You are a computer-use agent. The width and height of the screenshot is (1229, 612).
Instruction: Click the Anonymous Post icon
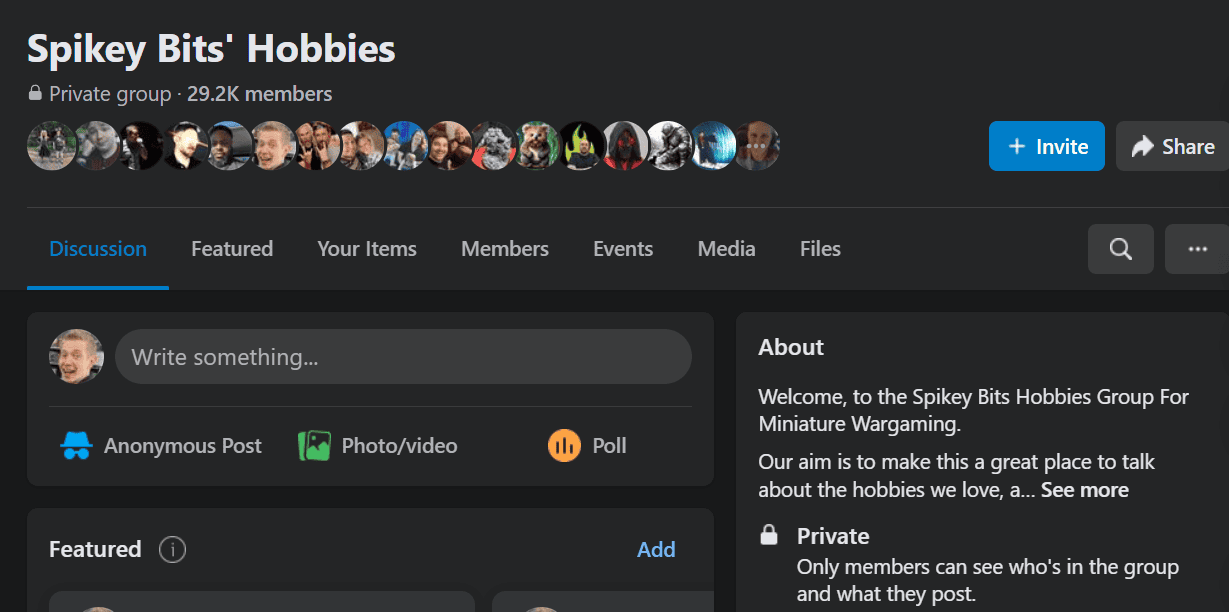[77, 445]
